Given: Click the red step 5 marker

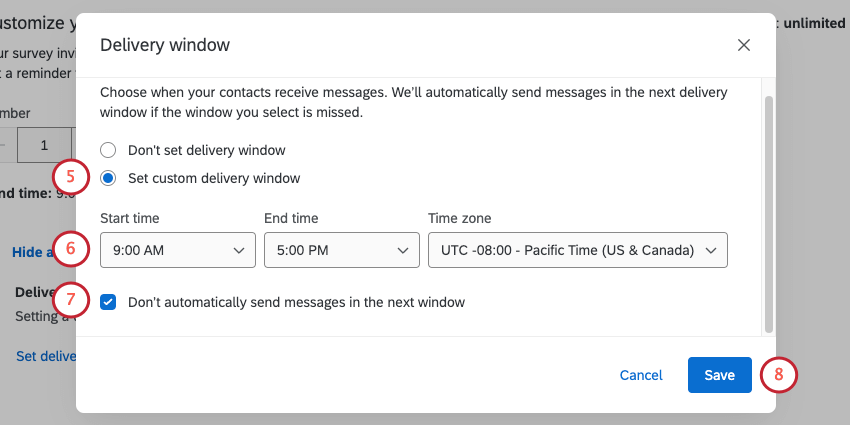Looking at the screenshot, I should pyautogui.click(x=70, y=176).
